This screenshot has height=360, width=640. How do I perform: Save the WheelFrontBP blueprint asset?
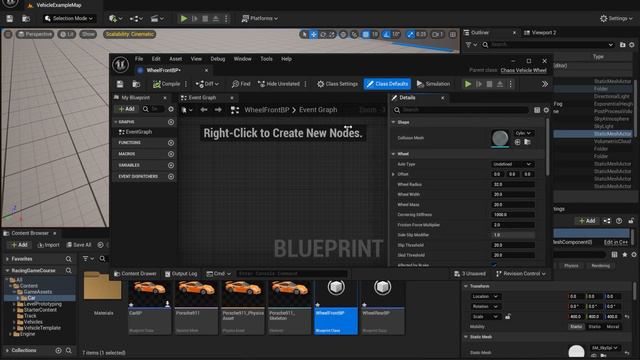click(120, 84)
